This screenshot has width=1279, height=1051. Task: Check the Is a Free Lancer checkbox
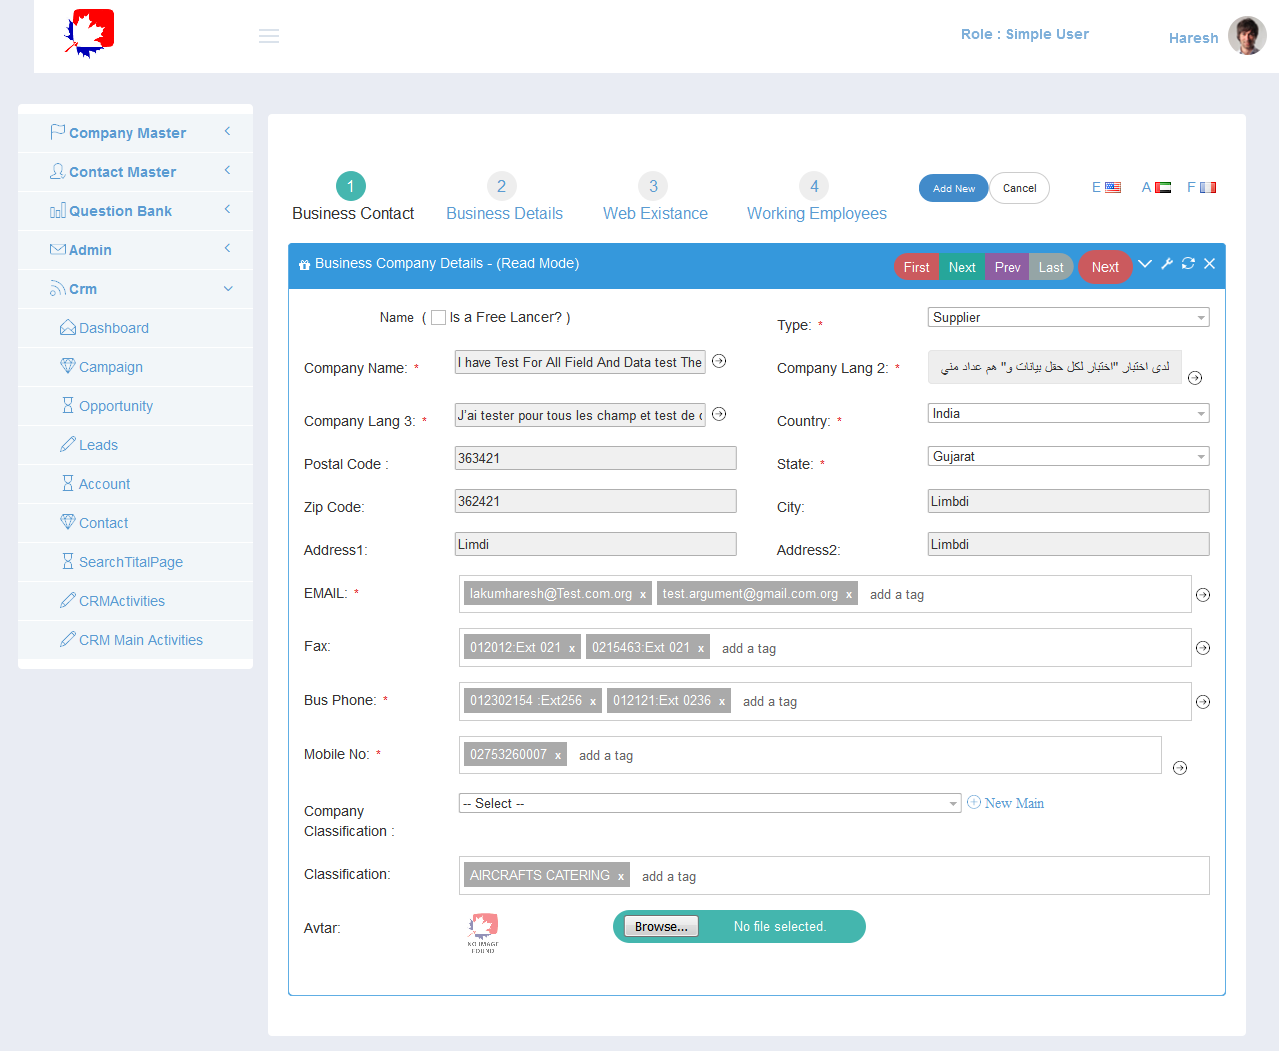coord(437,317)
